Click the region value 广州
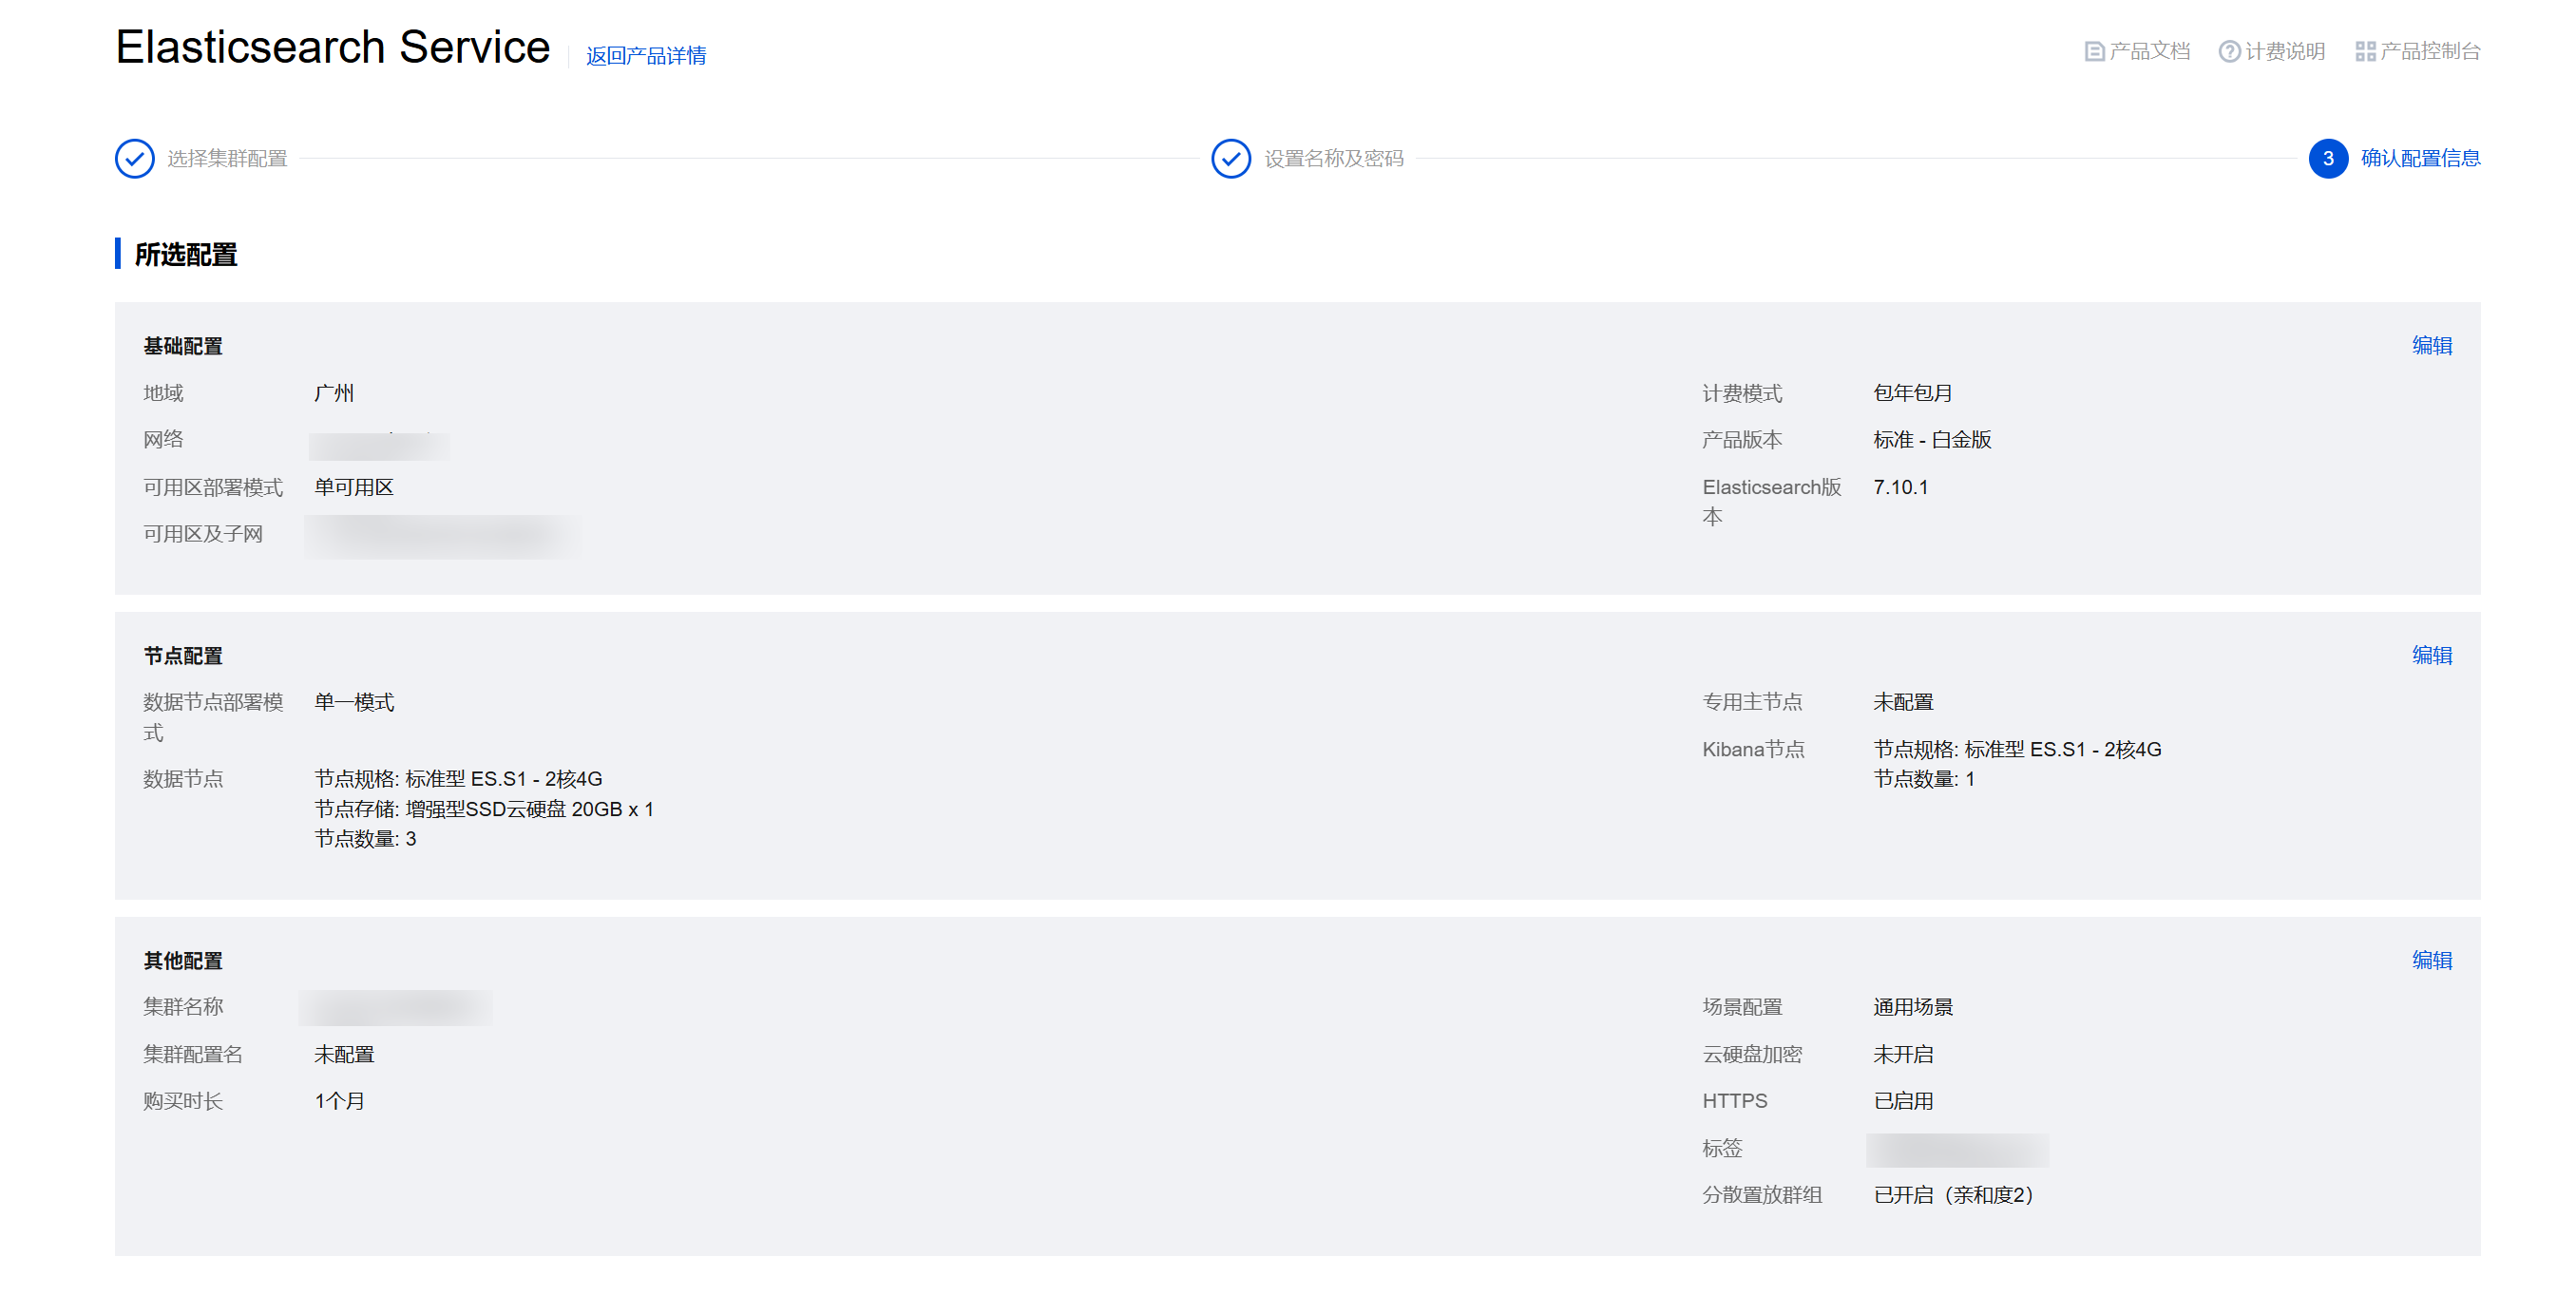The width and height of the screenshot is (2576, 1295). click(x=334, y=393)
